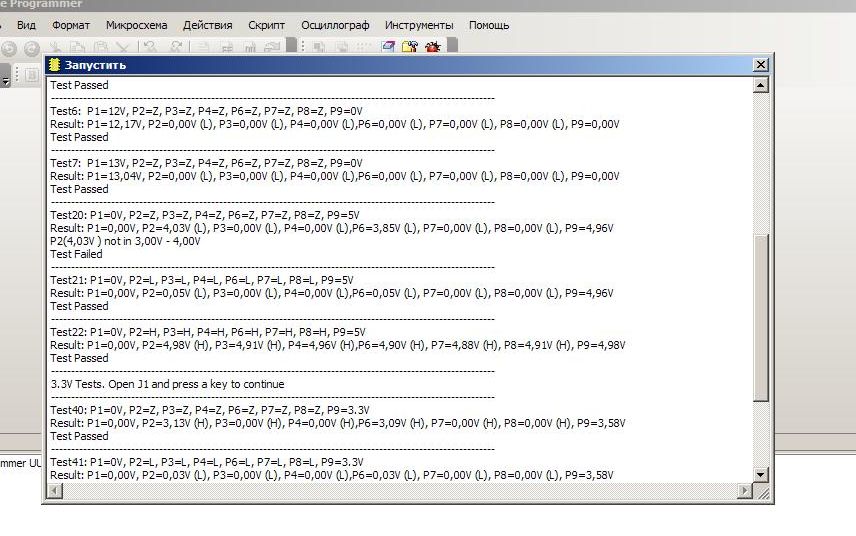
Task: Click the Result line showing P1=12,17V
Action: click(335, 124)
